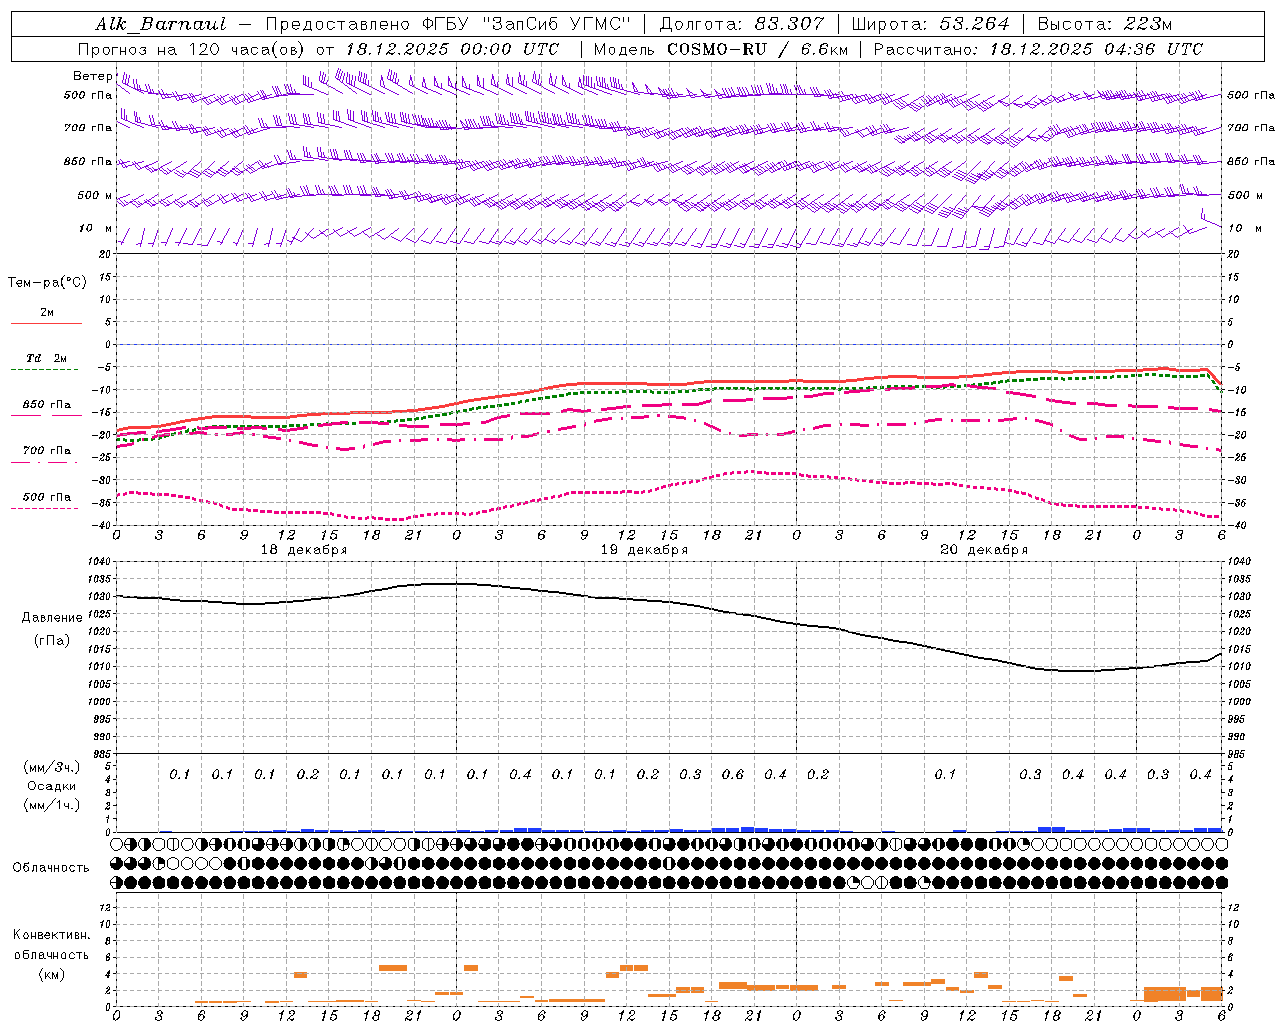This screenshot has width=1280, height=1024.
Task: Click 700 гПа entry in temperature legend
Action: click(x=47, y=451)
